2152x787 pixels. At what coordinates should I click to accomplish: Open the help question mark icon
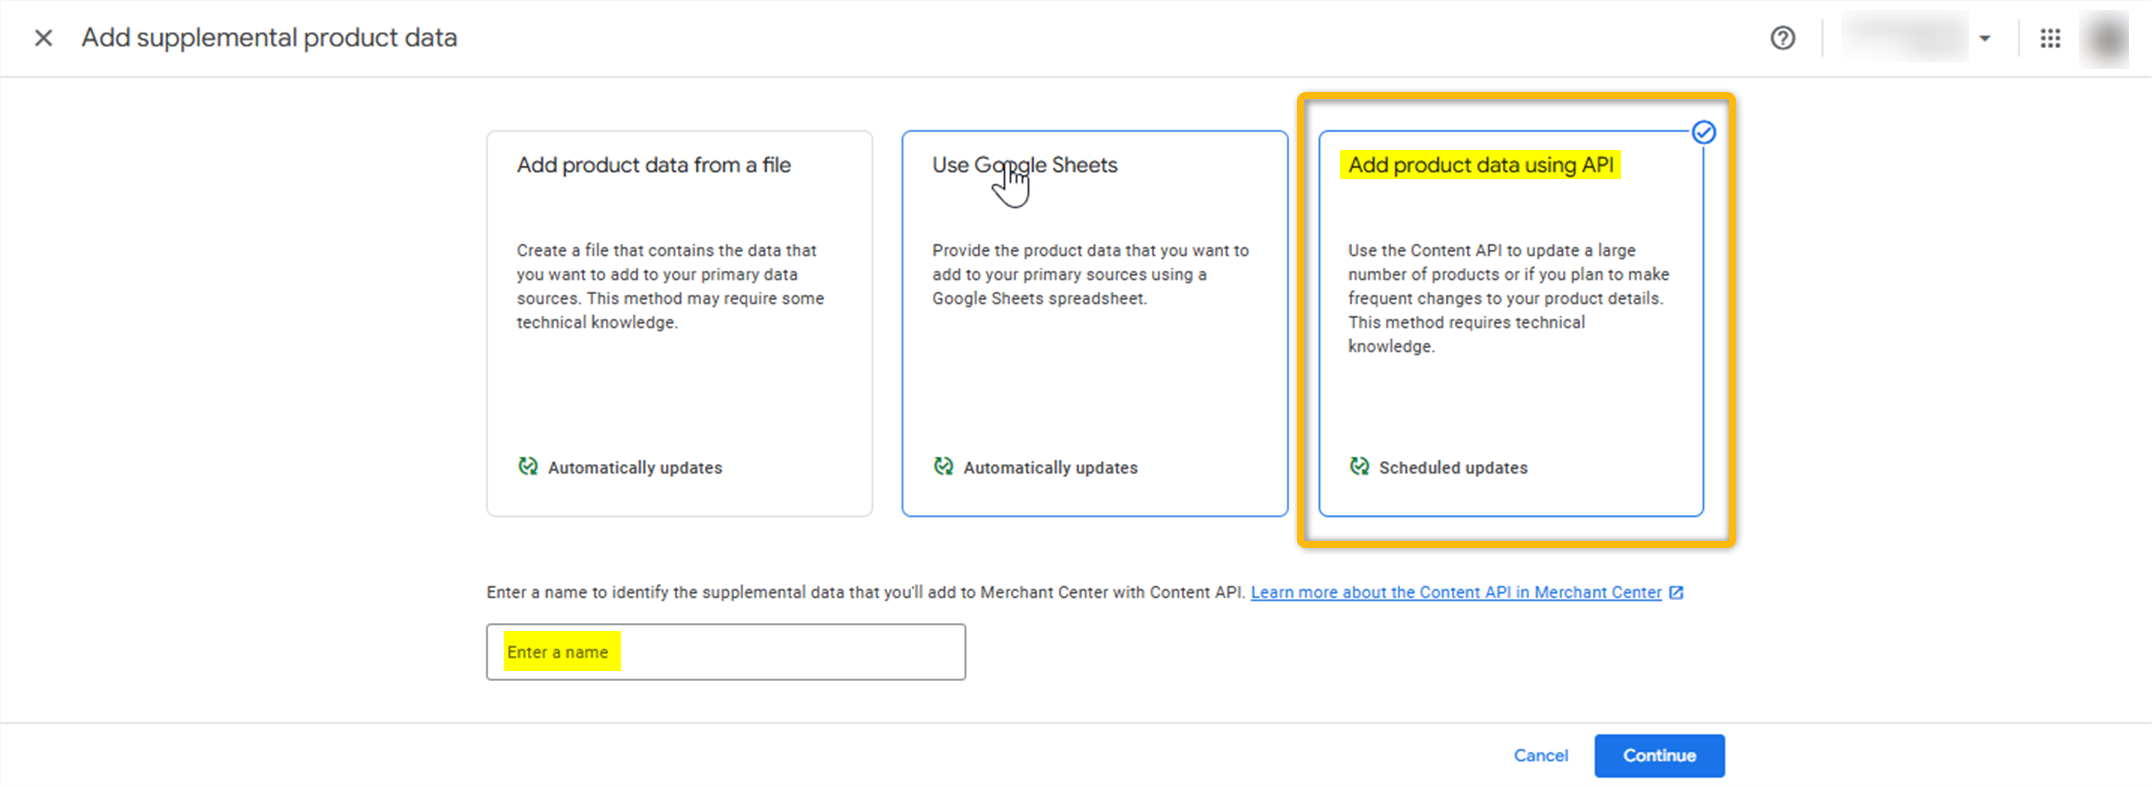pyautogui.click(x=1782, y=38)
